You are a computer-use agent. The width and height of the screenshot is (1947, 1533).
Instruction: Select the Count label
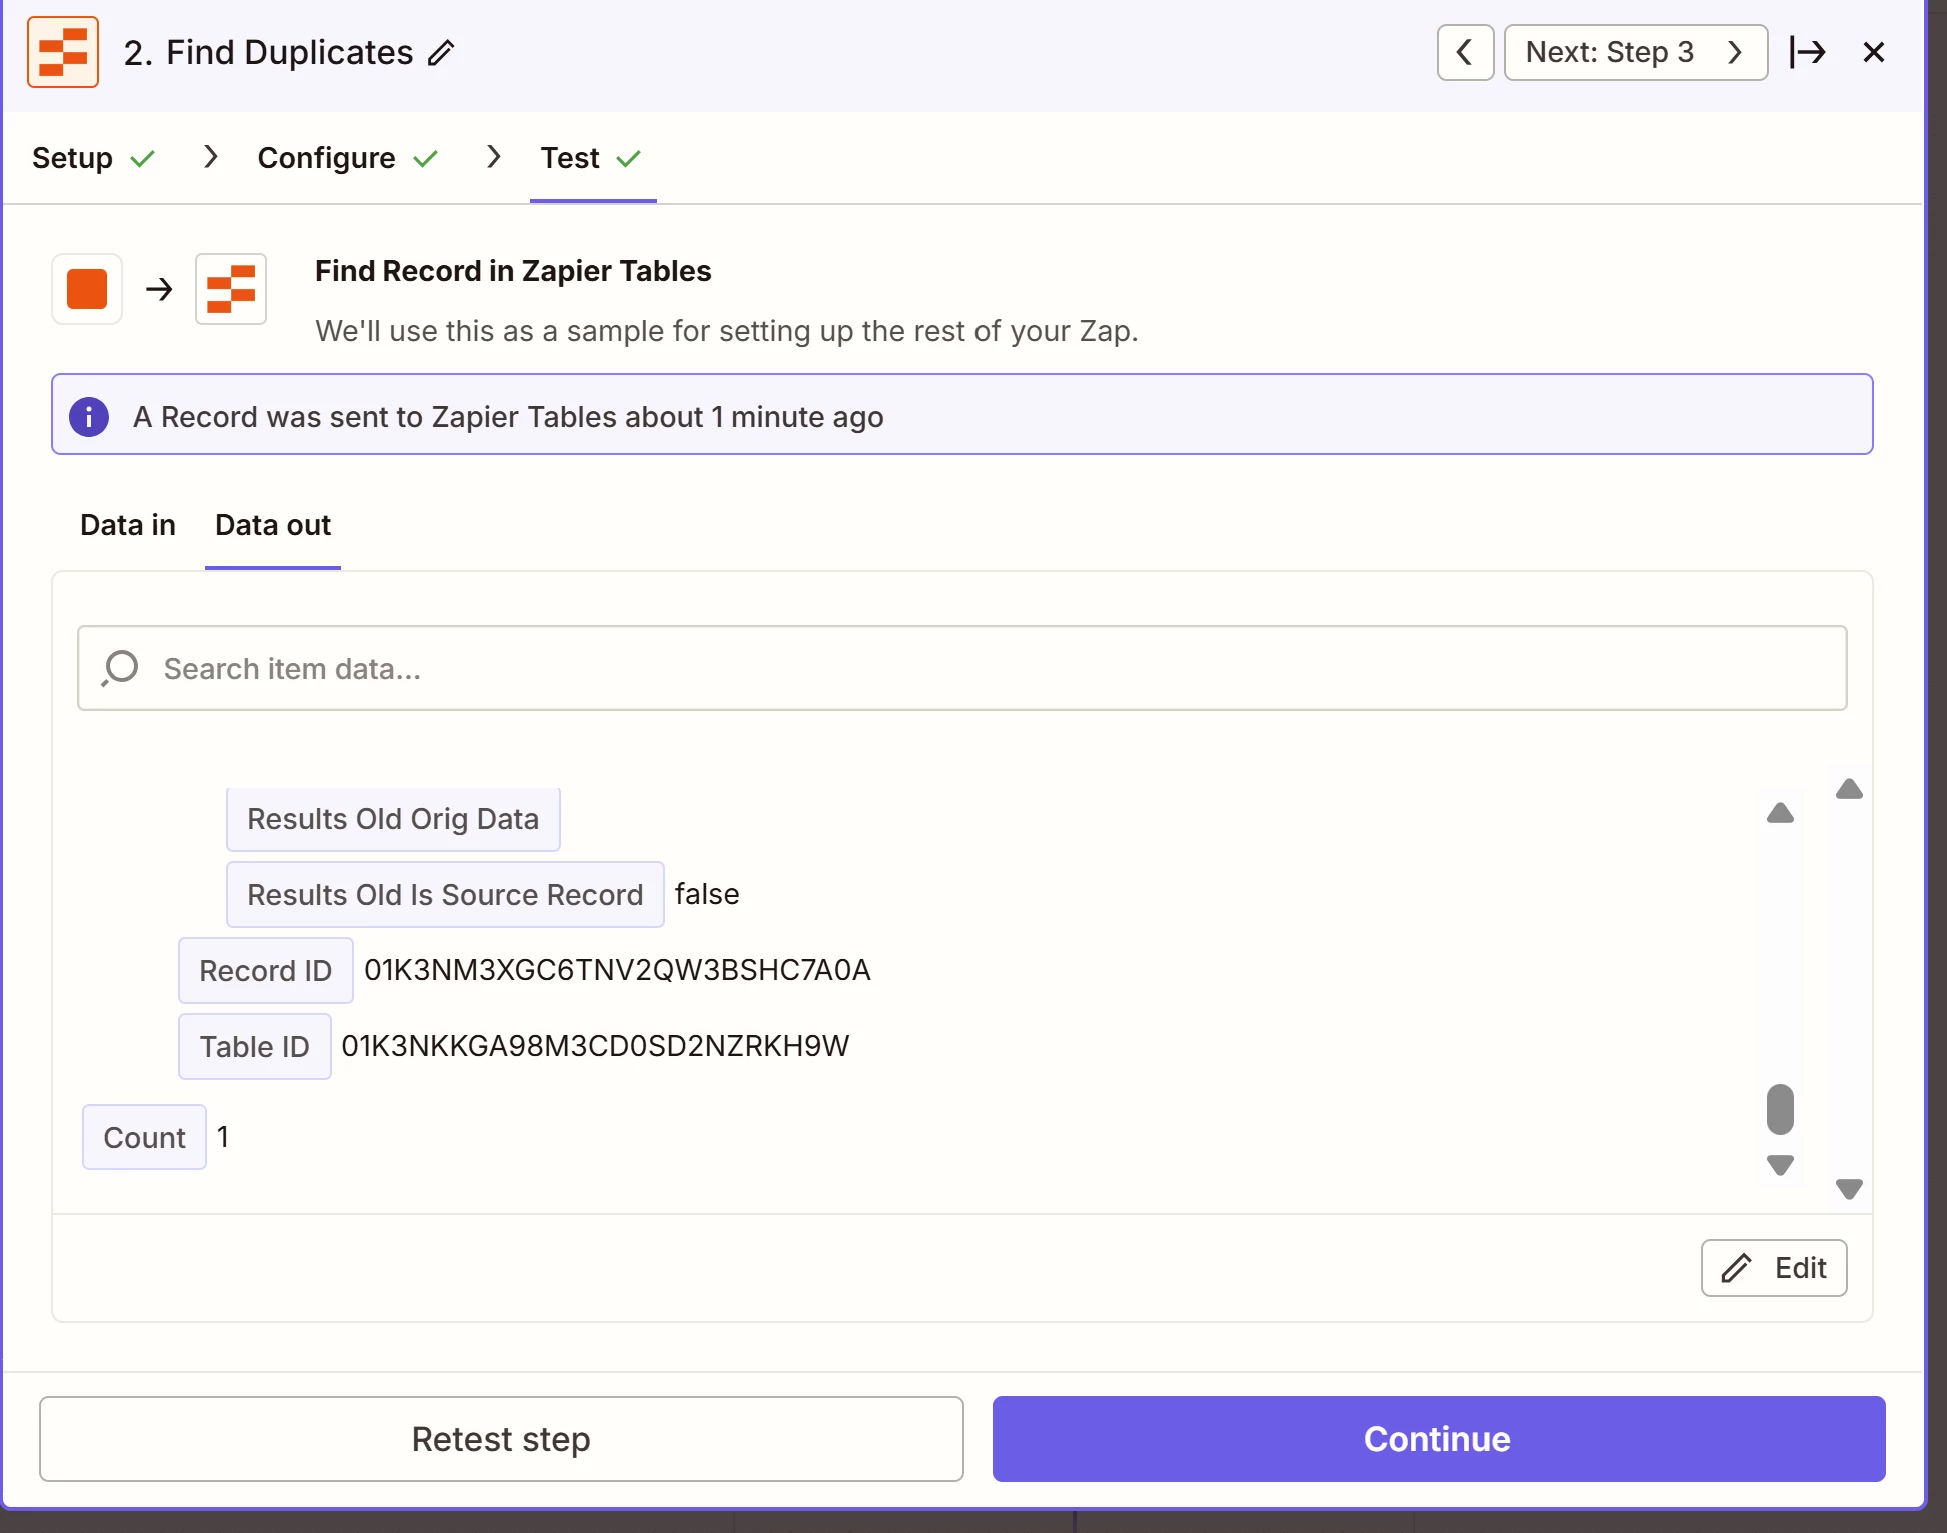point(144,1138)
